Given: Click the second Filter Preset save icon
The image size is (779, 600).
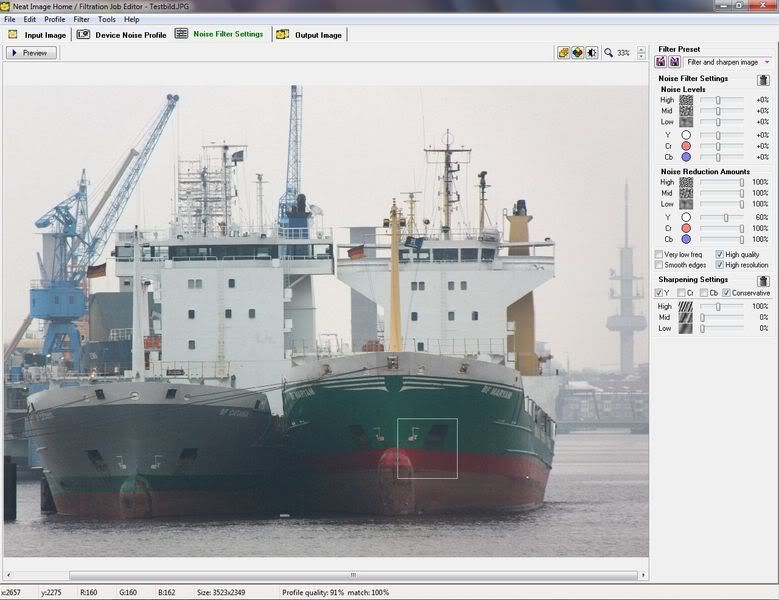Looking at the screenshot, I should pyautogui.click(x=675, y=62).
